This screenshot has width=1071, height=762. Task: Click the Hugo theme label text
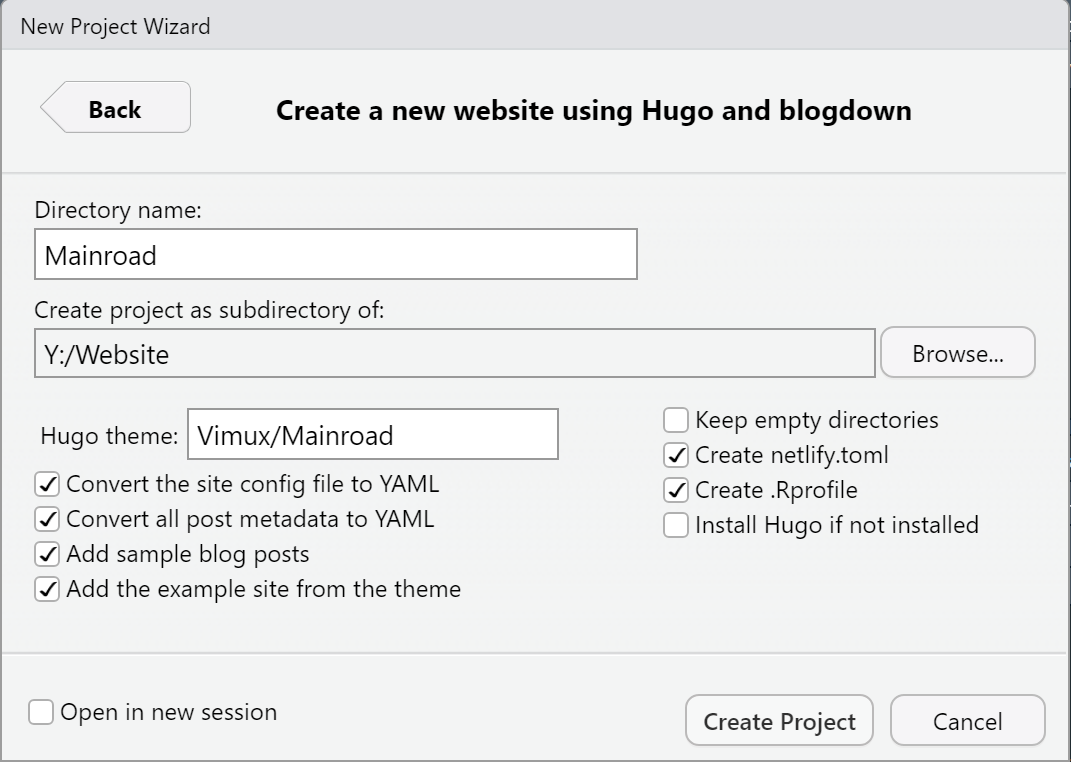[x=109, y=436]
